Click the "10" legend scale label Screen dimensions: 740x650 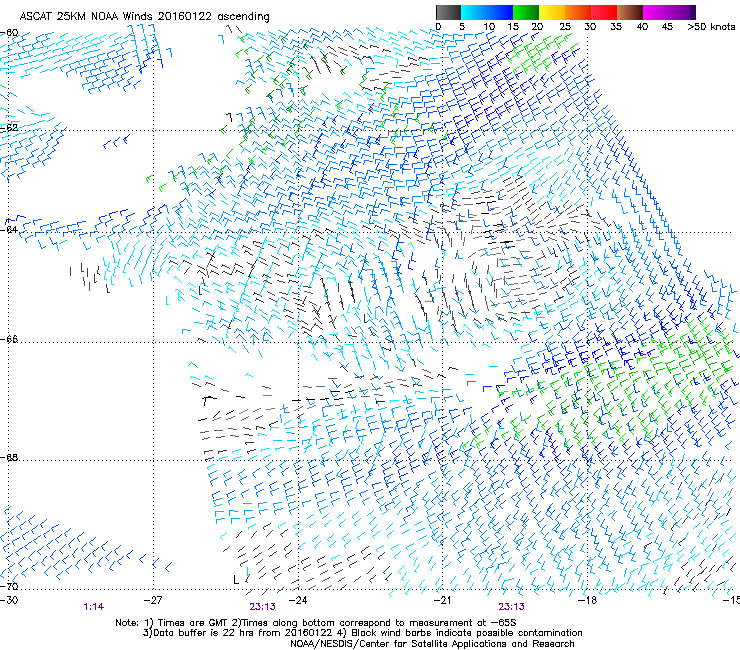(x=489, y=27)
